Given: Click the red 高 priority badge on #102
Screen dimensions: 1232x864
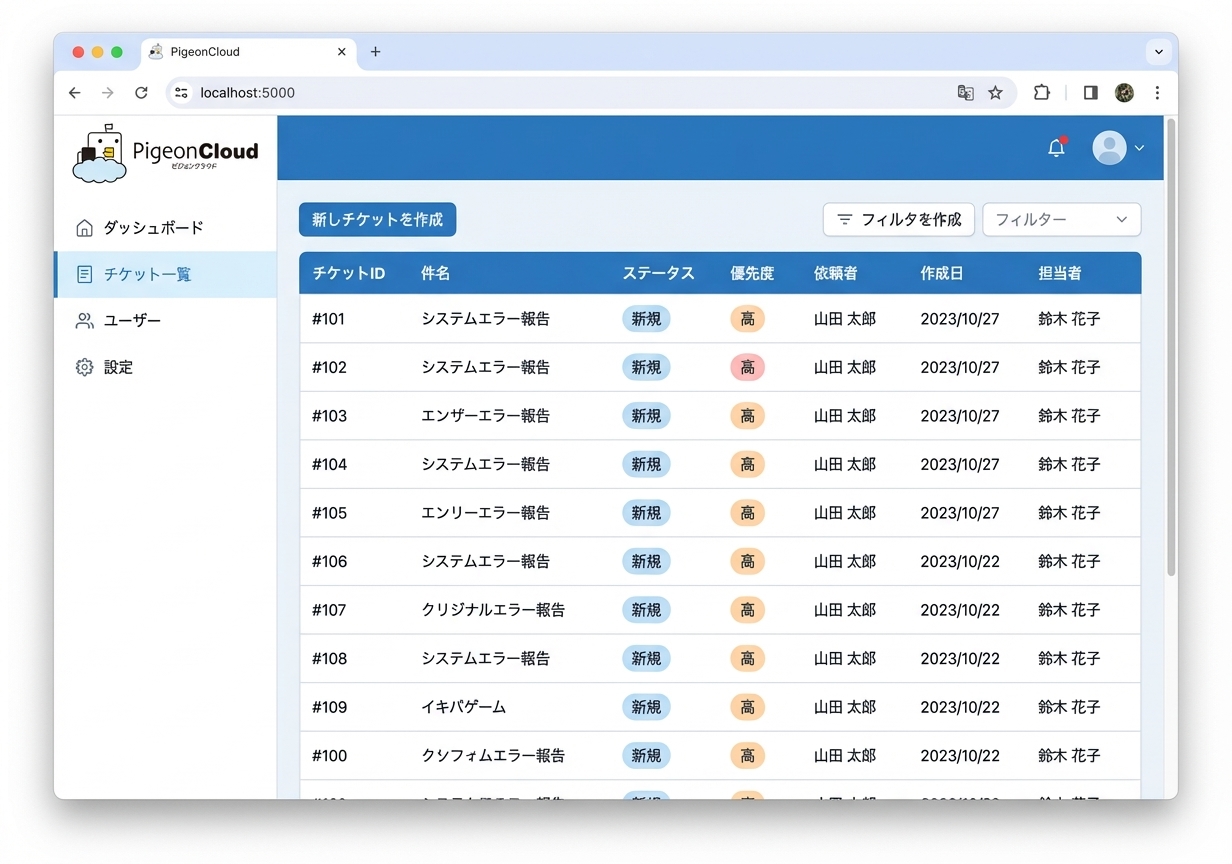Looking at the screenshot, I should [747, 367].
